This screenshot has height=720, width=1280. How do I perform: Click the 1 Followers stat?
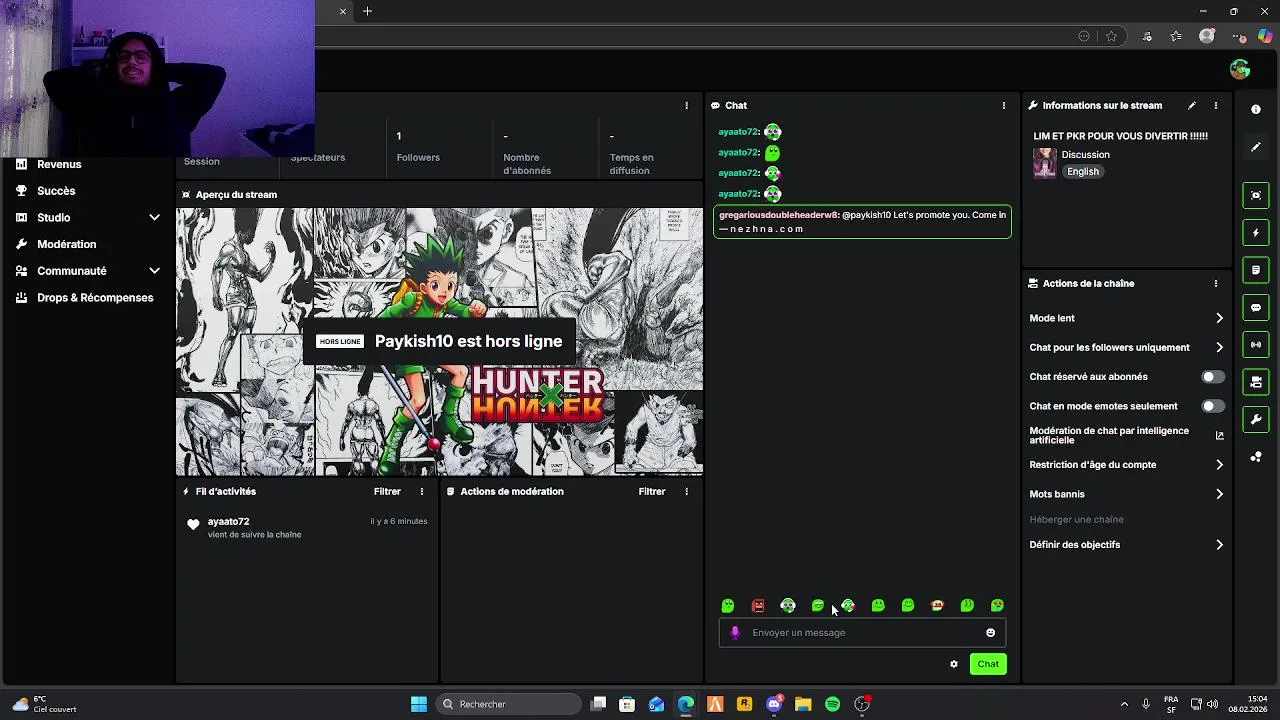(418, 146)
